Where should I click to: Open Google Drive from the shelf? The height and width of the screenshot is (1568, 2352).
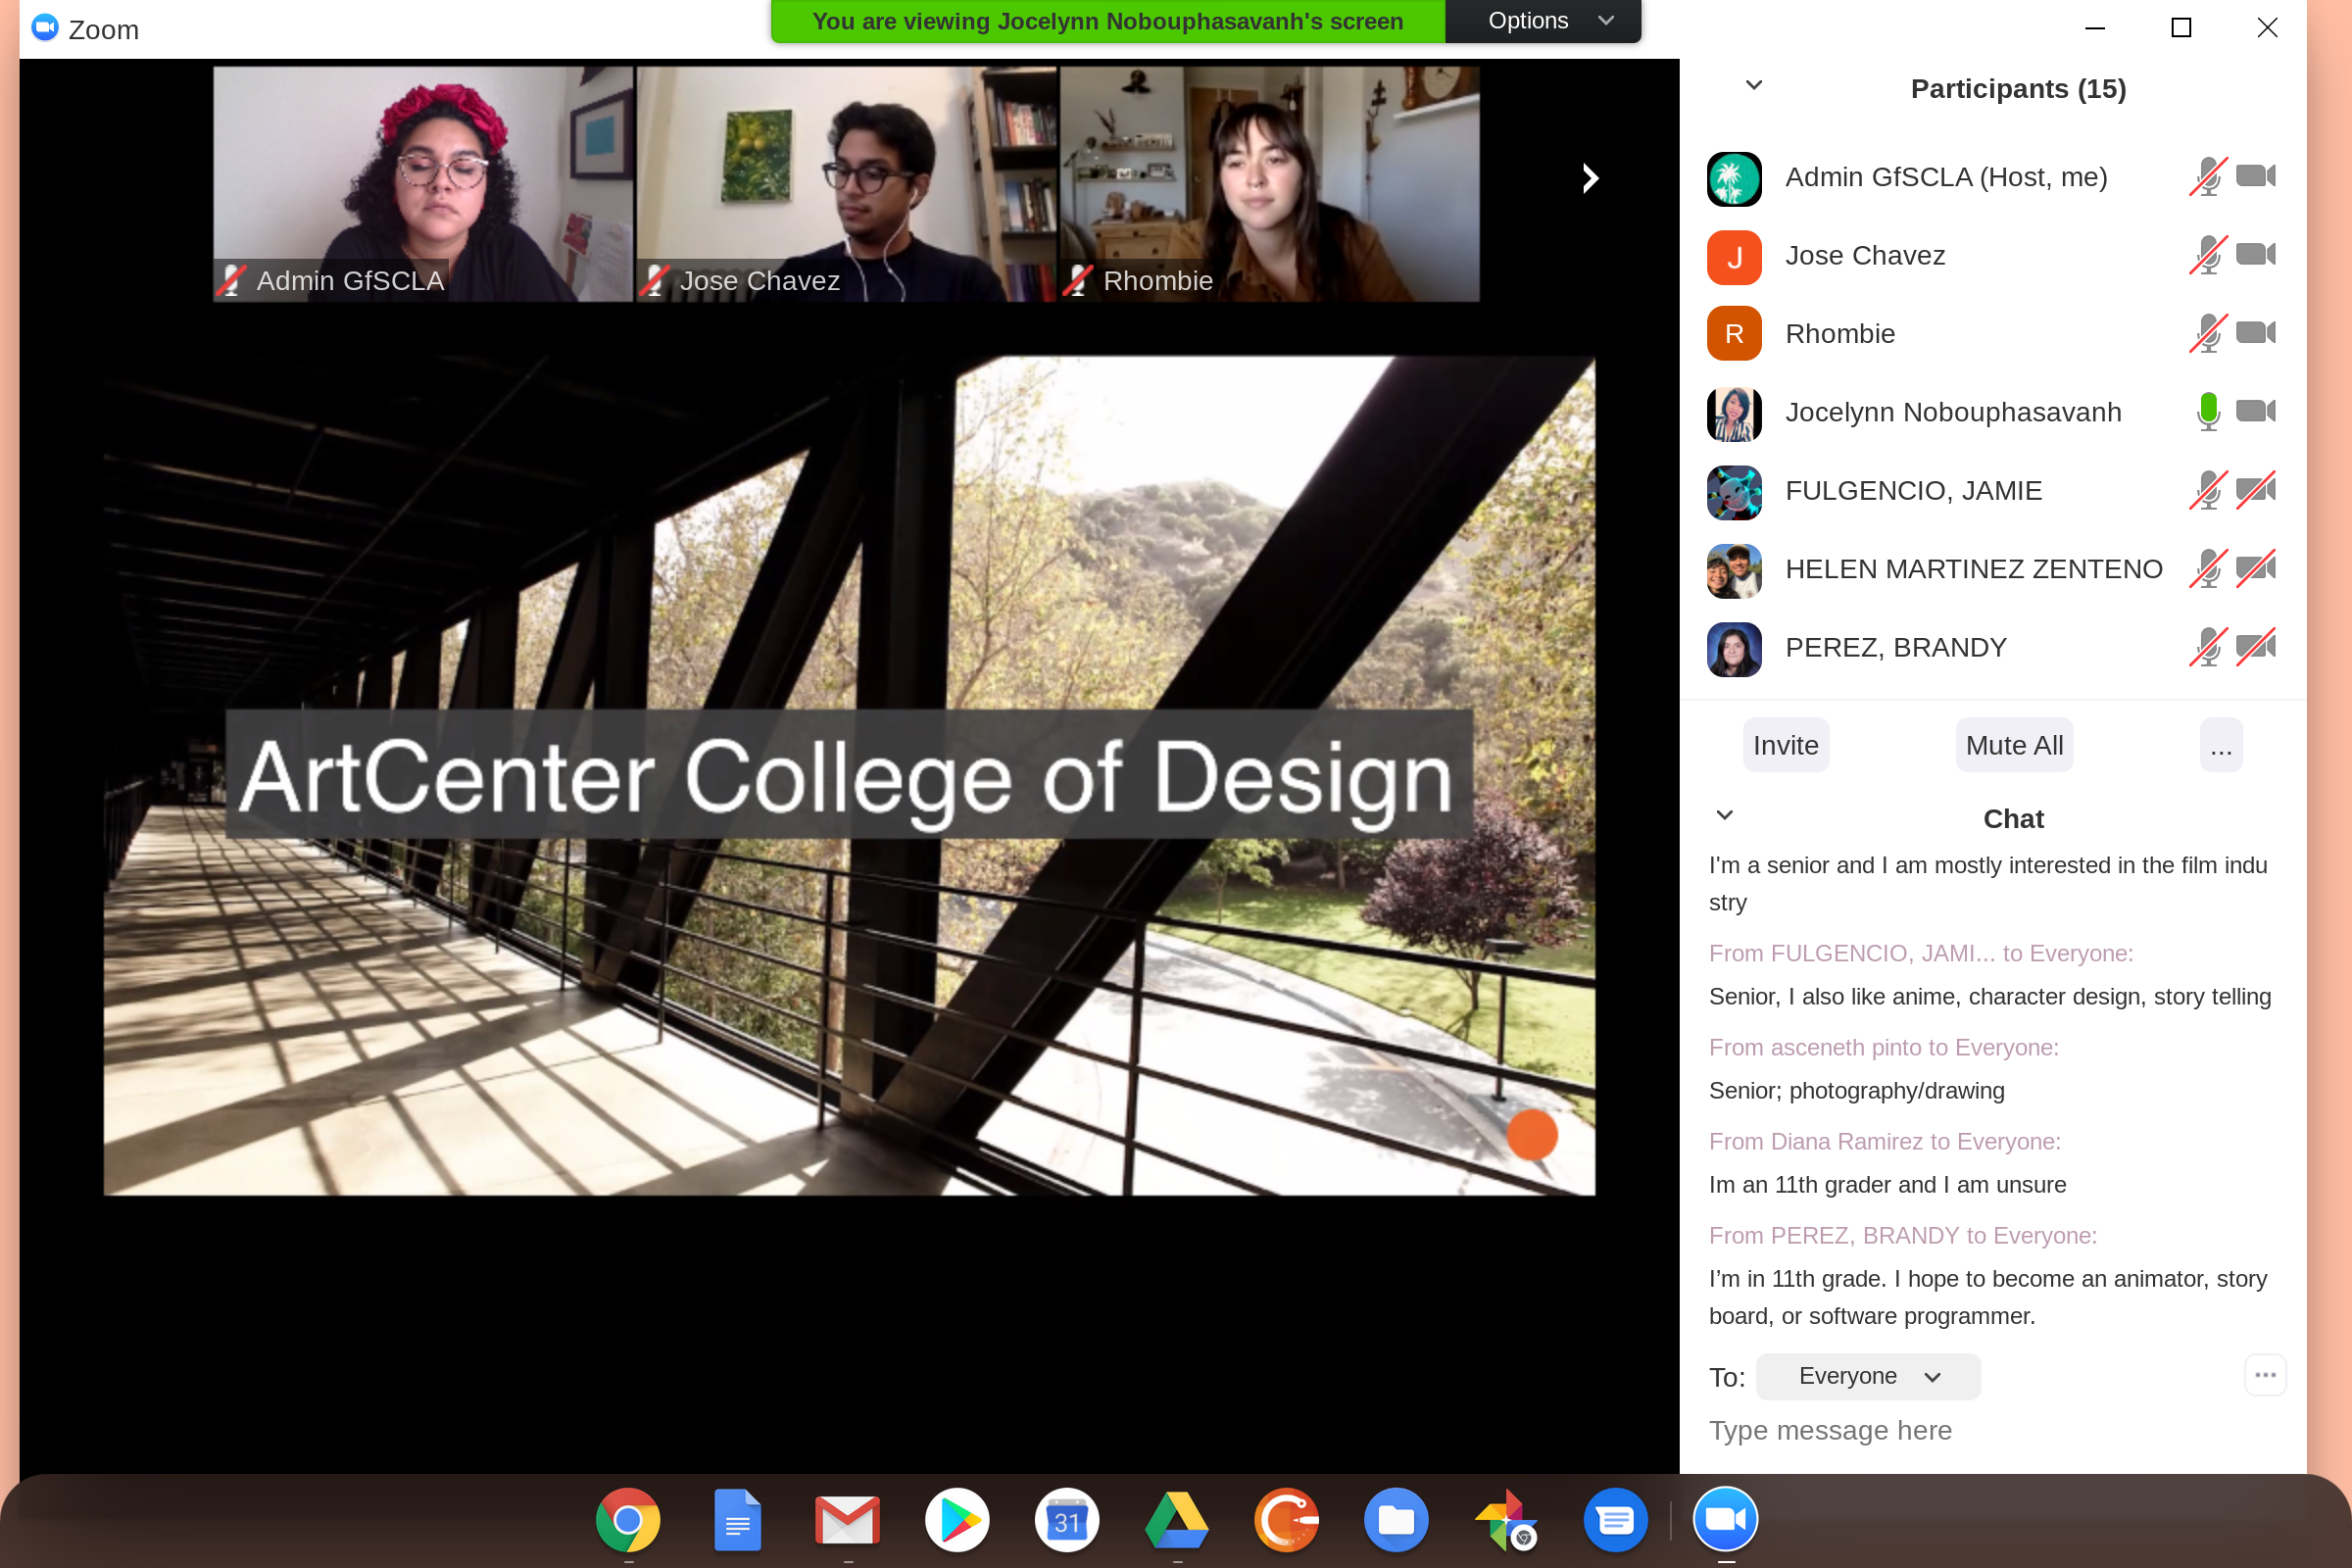(x=1177, y=1521)
